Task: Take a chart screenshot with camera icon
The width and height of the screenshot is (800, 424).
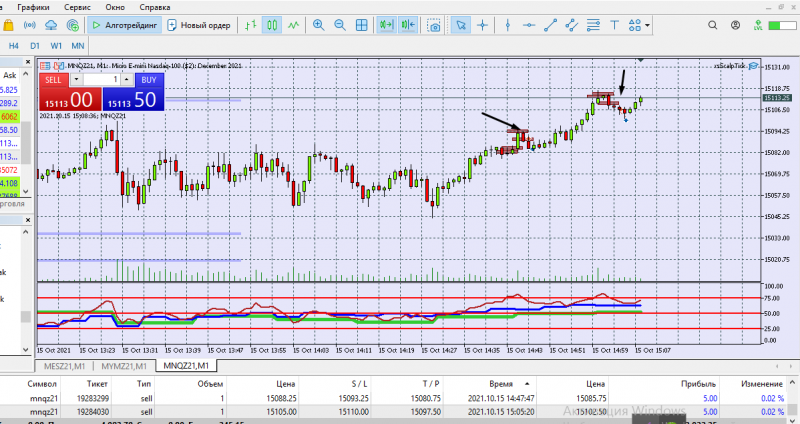Action: coord(435,25)
